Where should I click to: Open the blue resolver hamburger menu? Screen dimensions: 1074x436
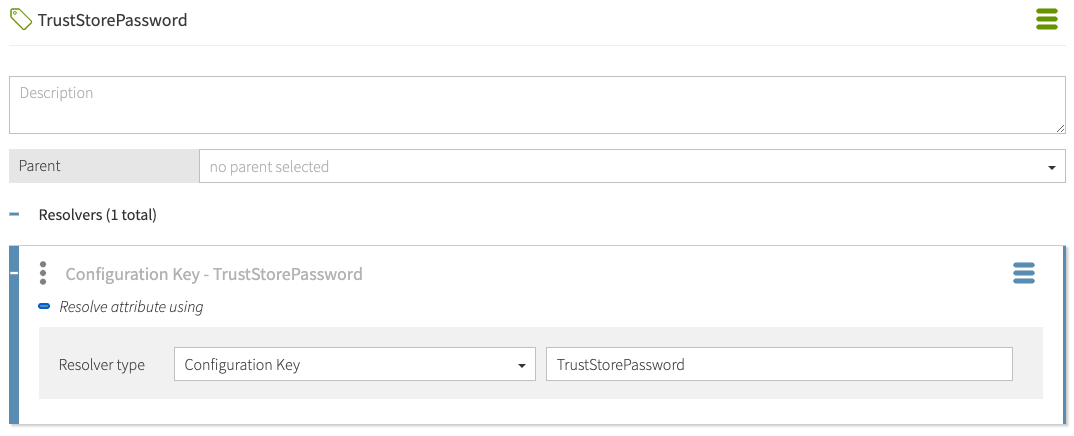(x=1024, y=273)
